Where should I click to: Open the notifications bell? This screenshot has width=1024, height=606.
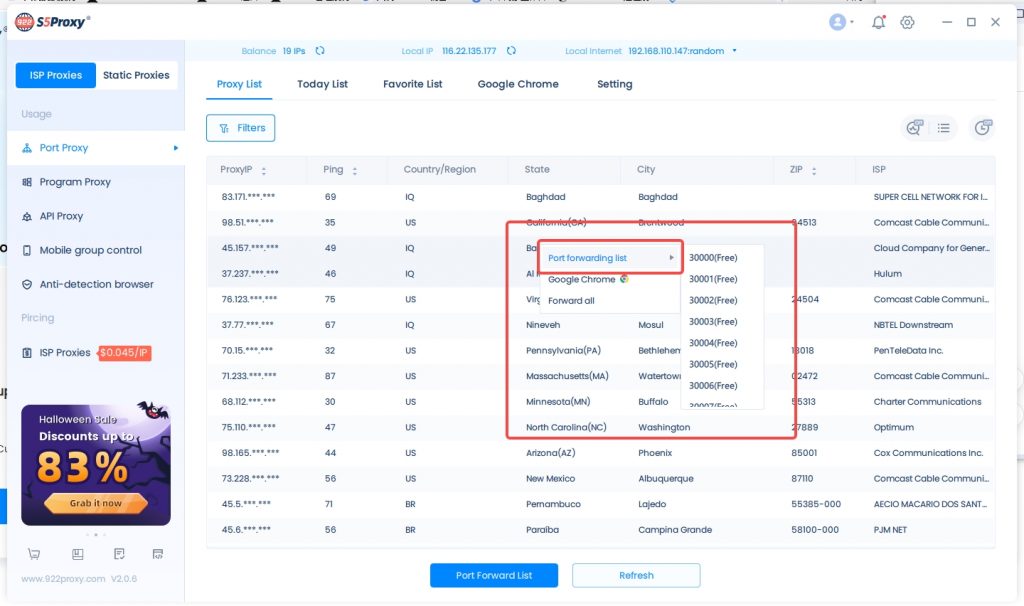(878, 22)
